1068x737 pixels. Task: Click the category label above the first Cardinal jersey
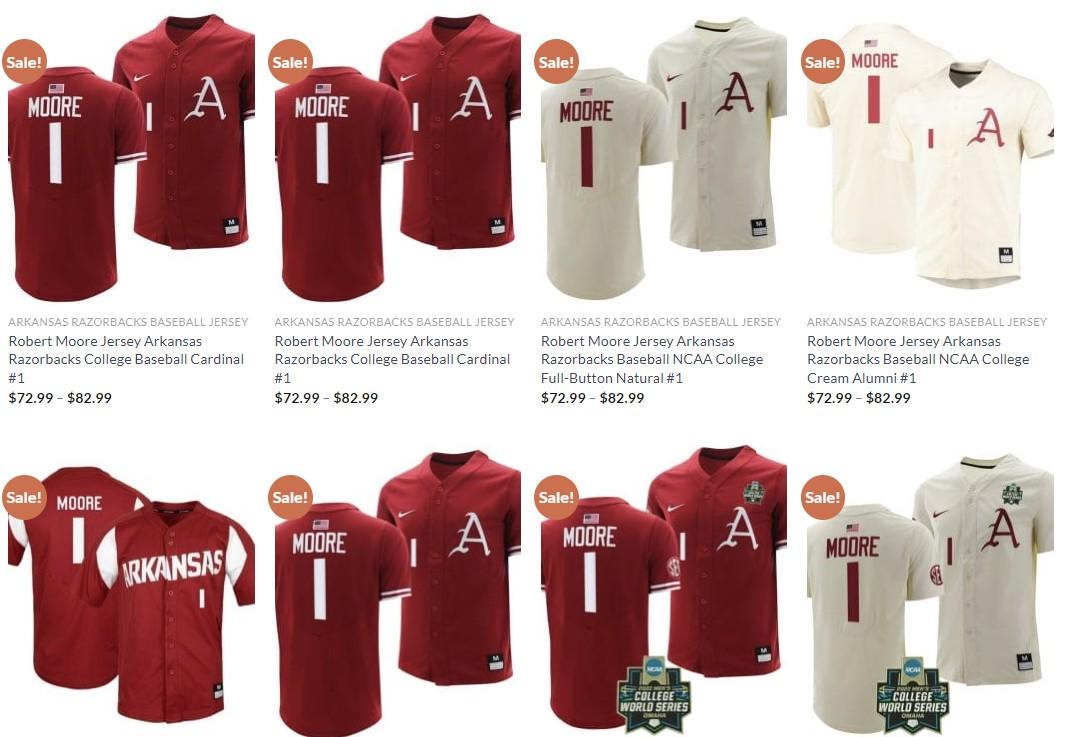(128, 322)
